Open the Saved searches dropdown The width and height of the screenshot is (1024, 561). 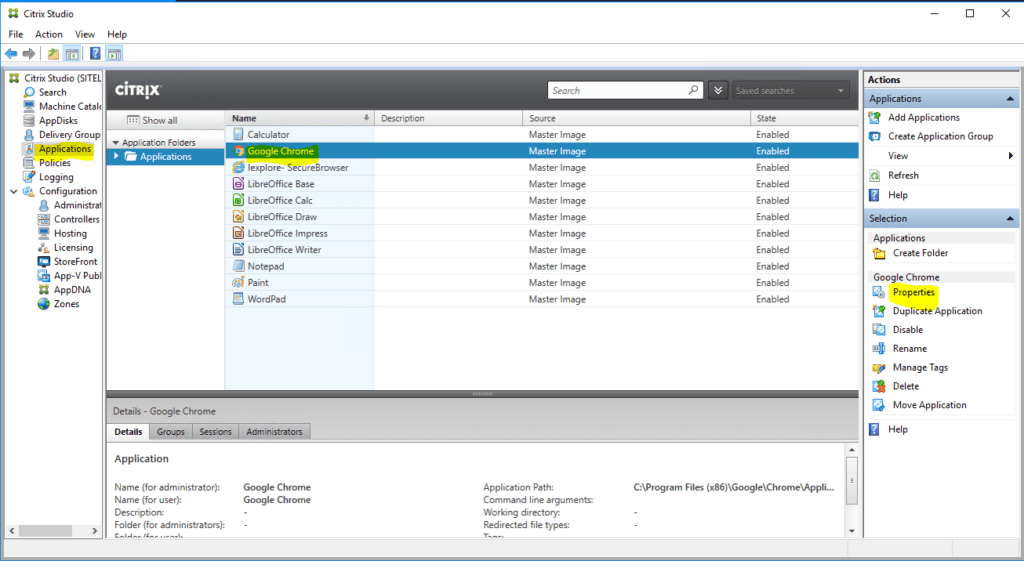point(790,91)
